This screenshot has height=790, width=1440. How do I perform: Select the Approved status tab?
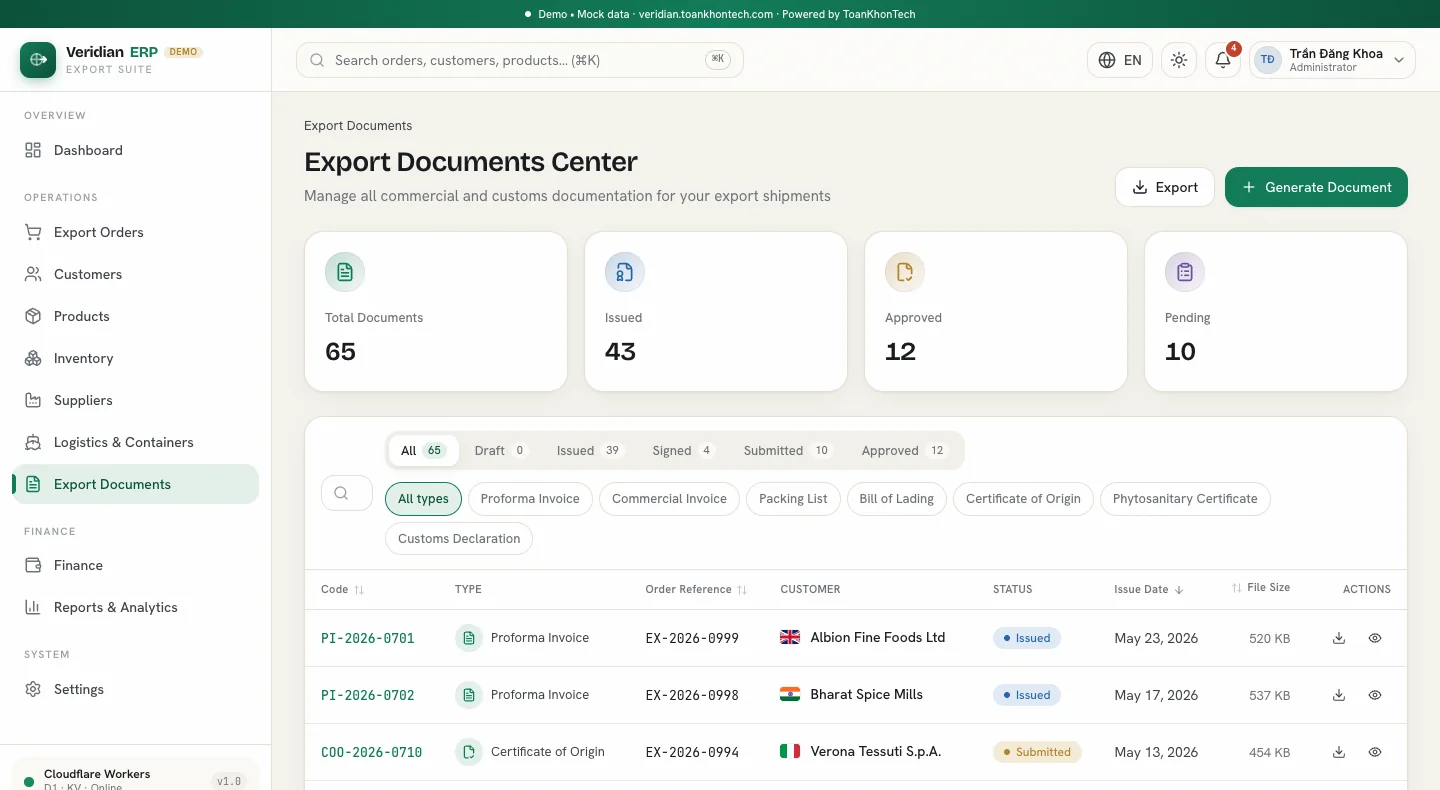point(904,450)
